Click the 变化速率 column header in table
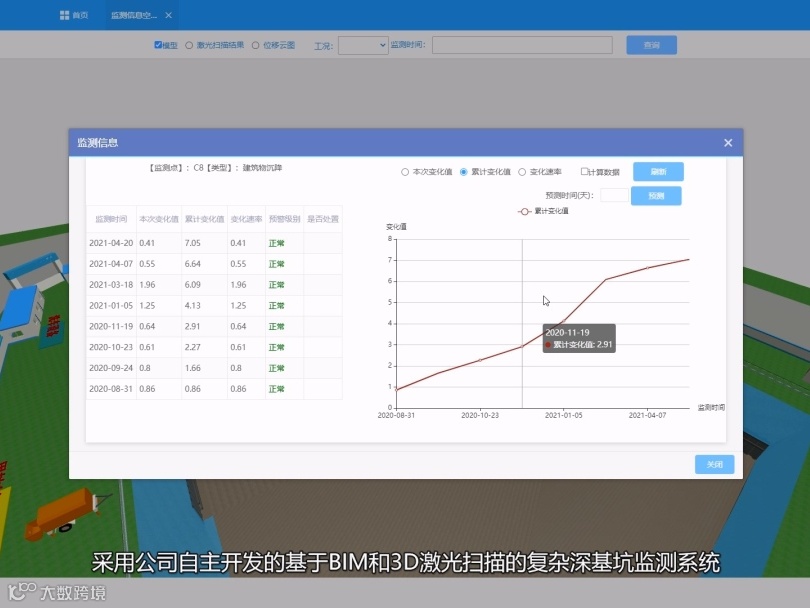This screenshot has width=810, height=608. (246, 219)
